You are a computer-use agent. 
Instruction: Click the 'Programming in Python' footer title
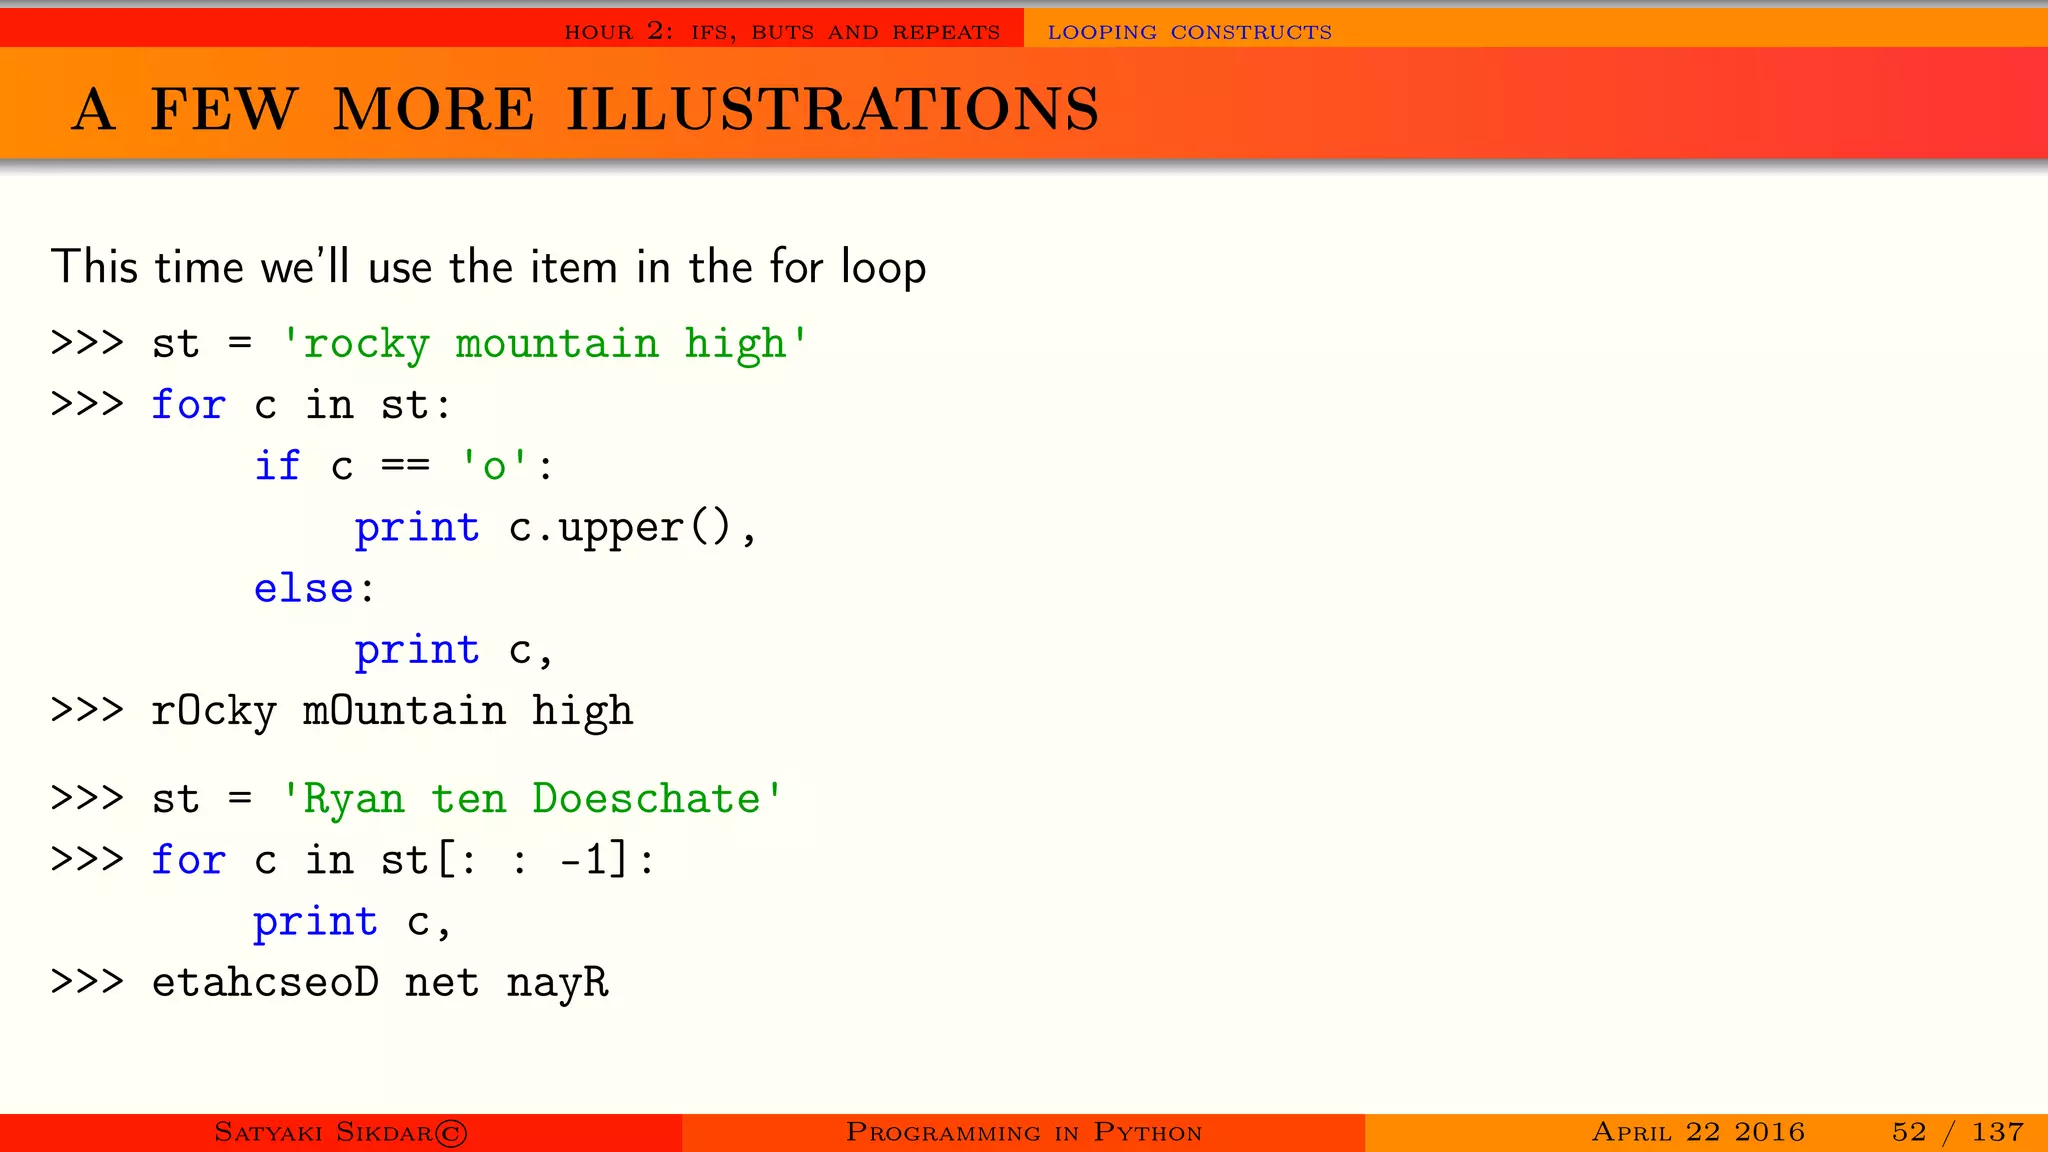click(x=1024, y=1132)
